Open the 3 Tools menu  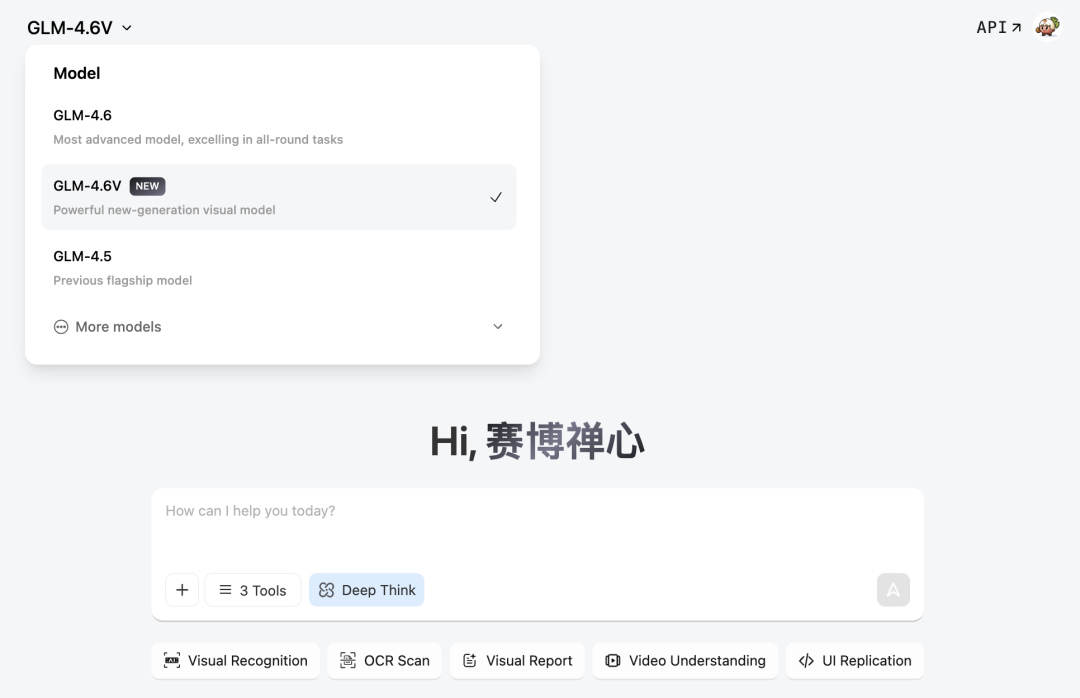(253, 590)
